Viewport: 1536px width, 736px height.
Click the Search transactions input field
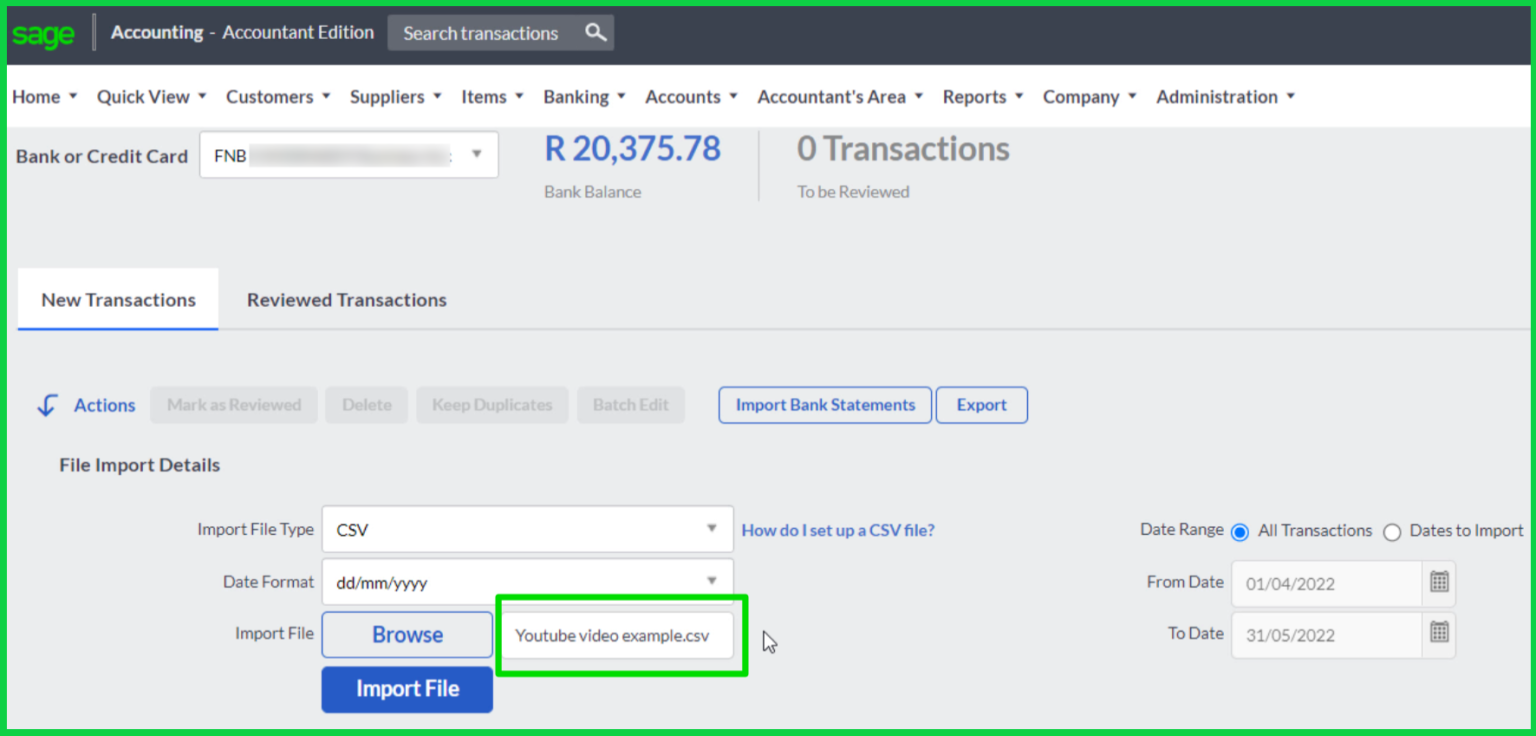pyautogui.click(x=480, y=32)
